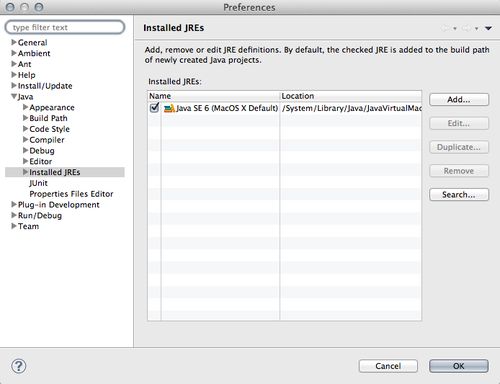Expand the Help preferences category

point(14,75)
